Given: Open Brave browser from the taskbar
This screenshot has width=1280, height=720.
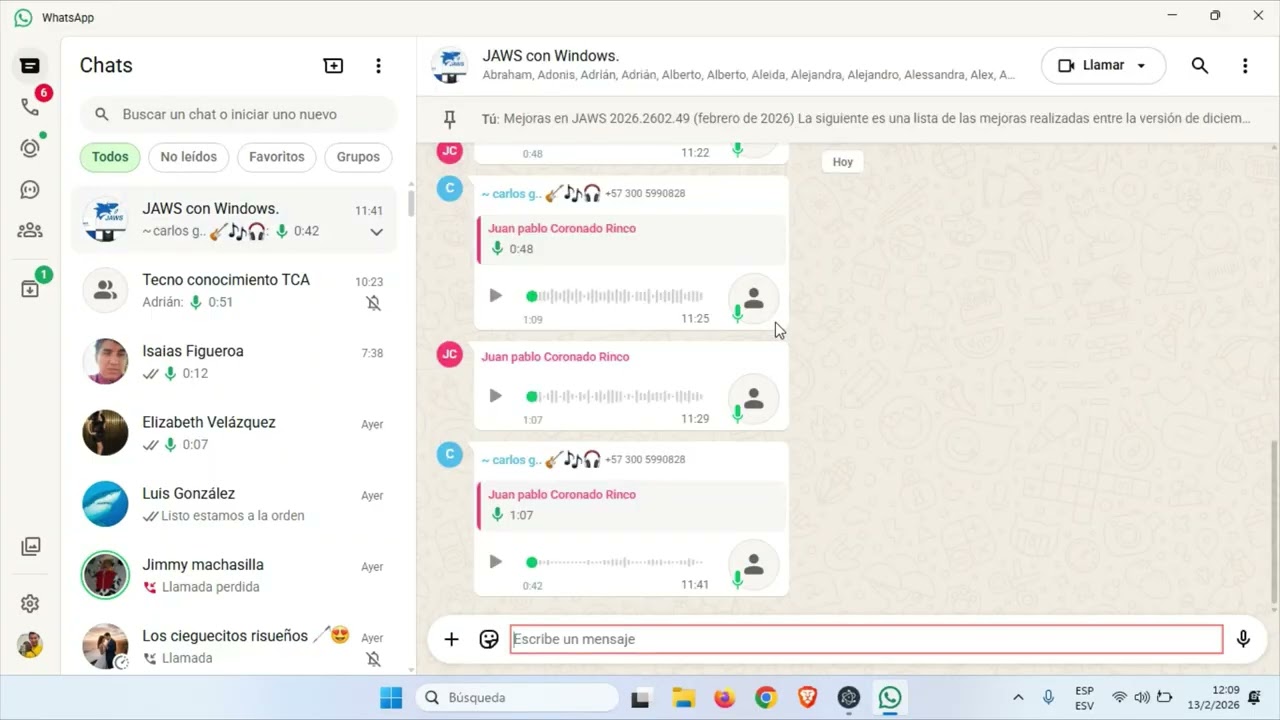Looking at the screenshot, I should (807, 698).
